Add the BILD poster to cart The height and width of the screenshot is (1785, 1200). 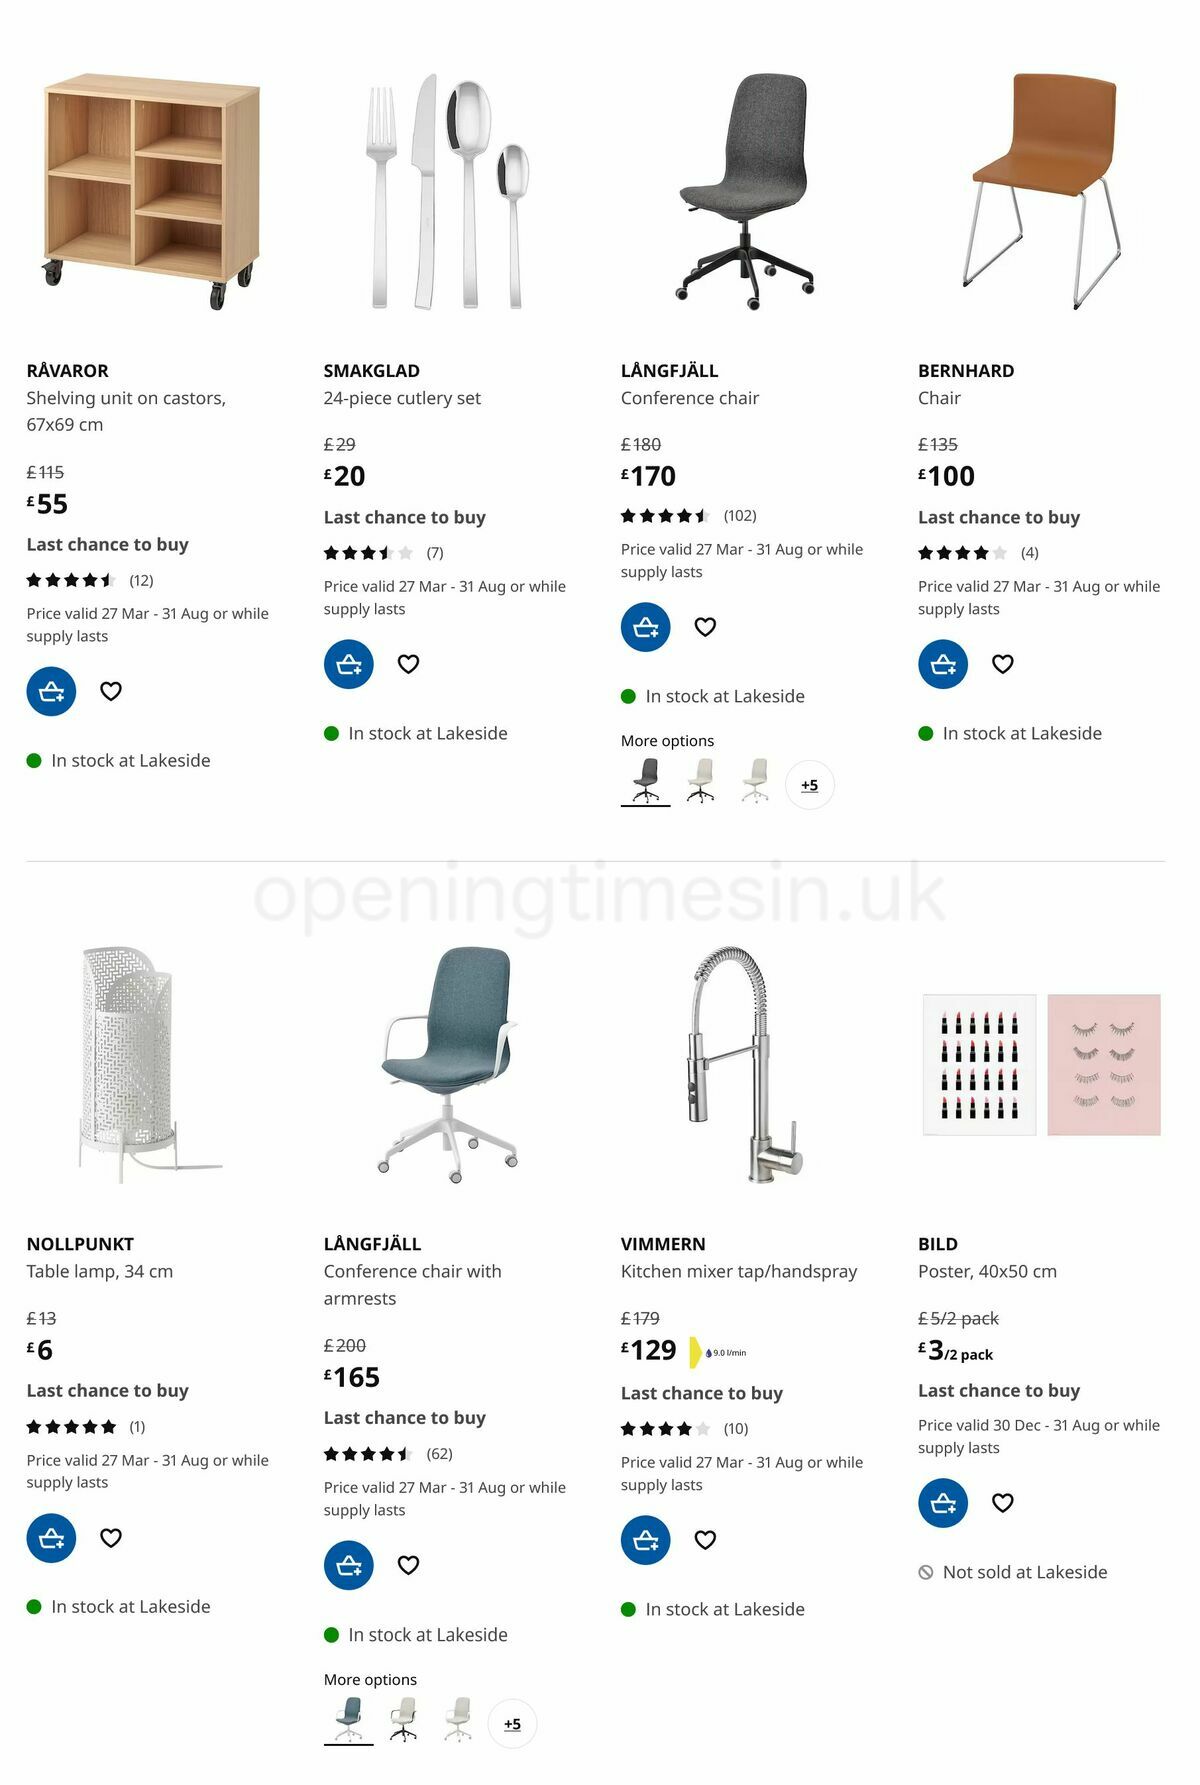coord(942,1502)
